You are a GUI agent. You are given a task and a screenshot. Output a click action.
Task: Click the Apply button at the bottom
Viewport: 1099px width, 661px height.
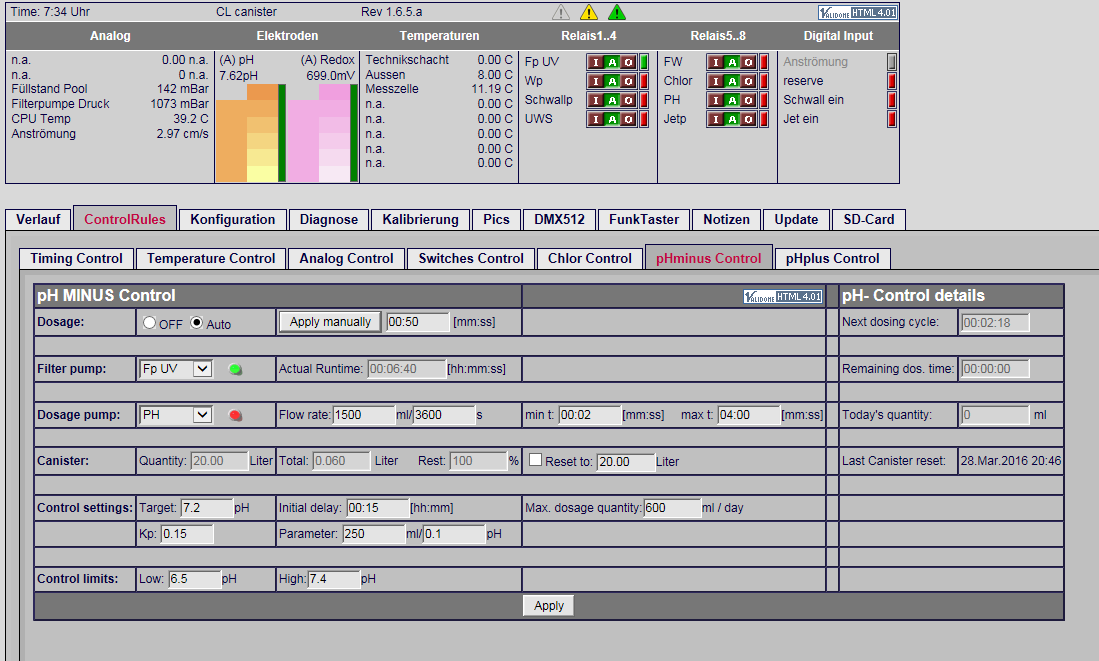click(x=548, y=606)
